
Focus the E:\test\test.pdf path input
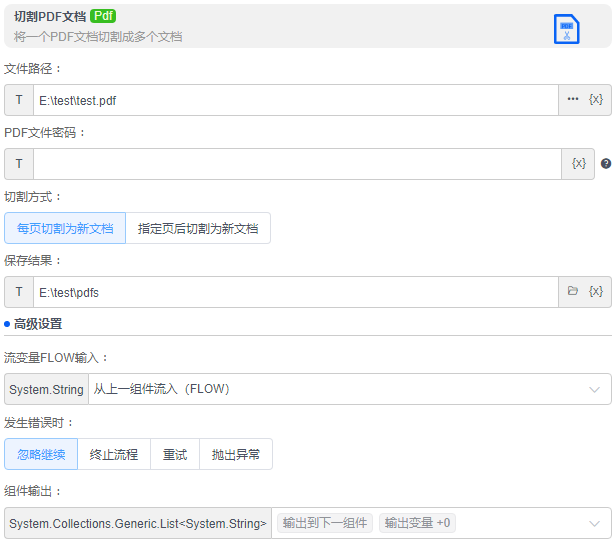[296, 100]
